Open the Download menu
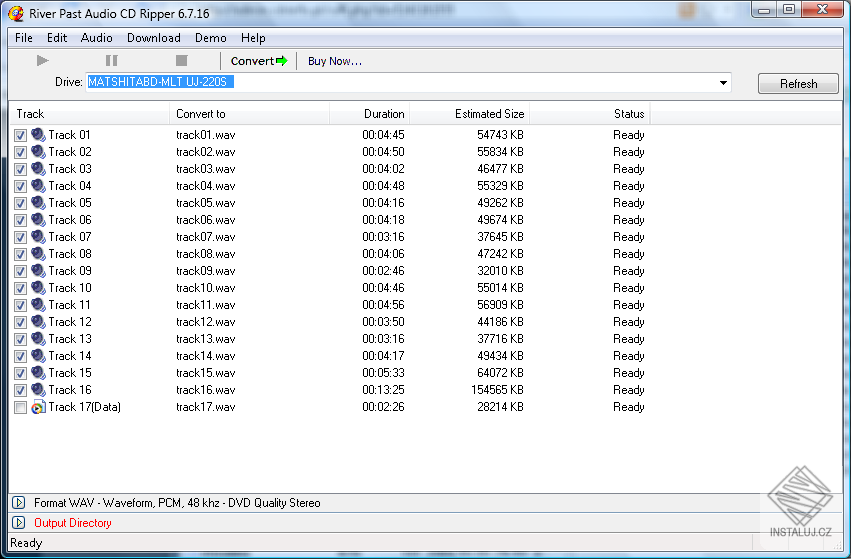 coord(154,38)
